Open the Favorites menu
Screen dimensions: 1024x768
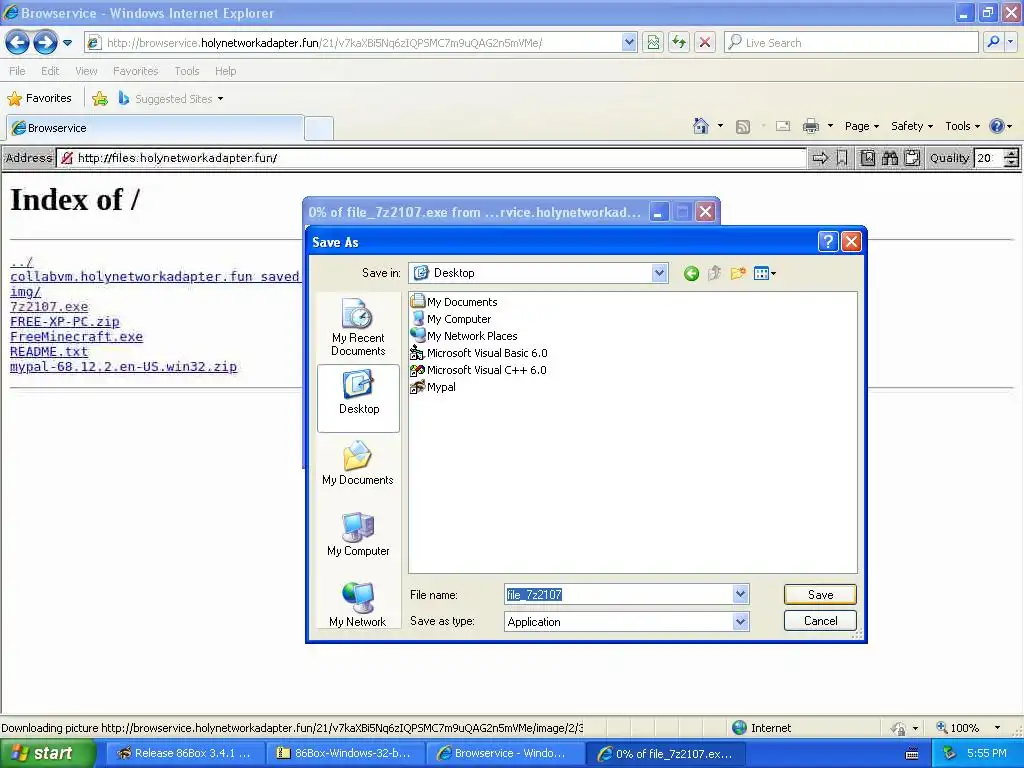(x=135, y=71)
